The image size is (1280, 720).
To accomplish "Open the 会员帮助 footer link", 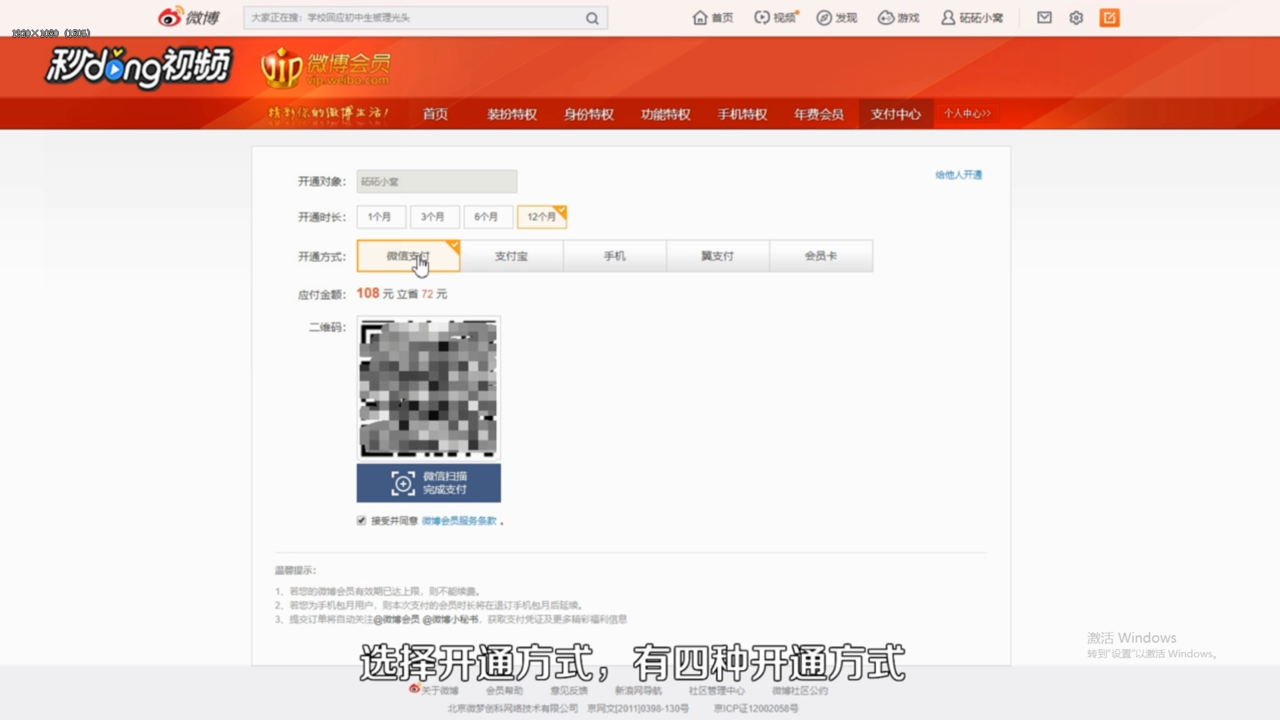I will pyautogui.click(x=504, y=690).
